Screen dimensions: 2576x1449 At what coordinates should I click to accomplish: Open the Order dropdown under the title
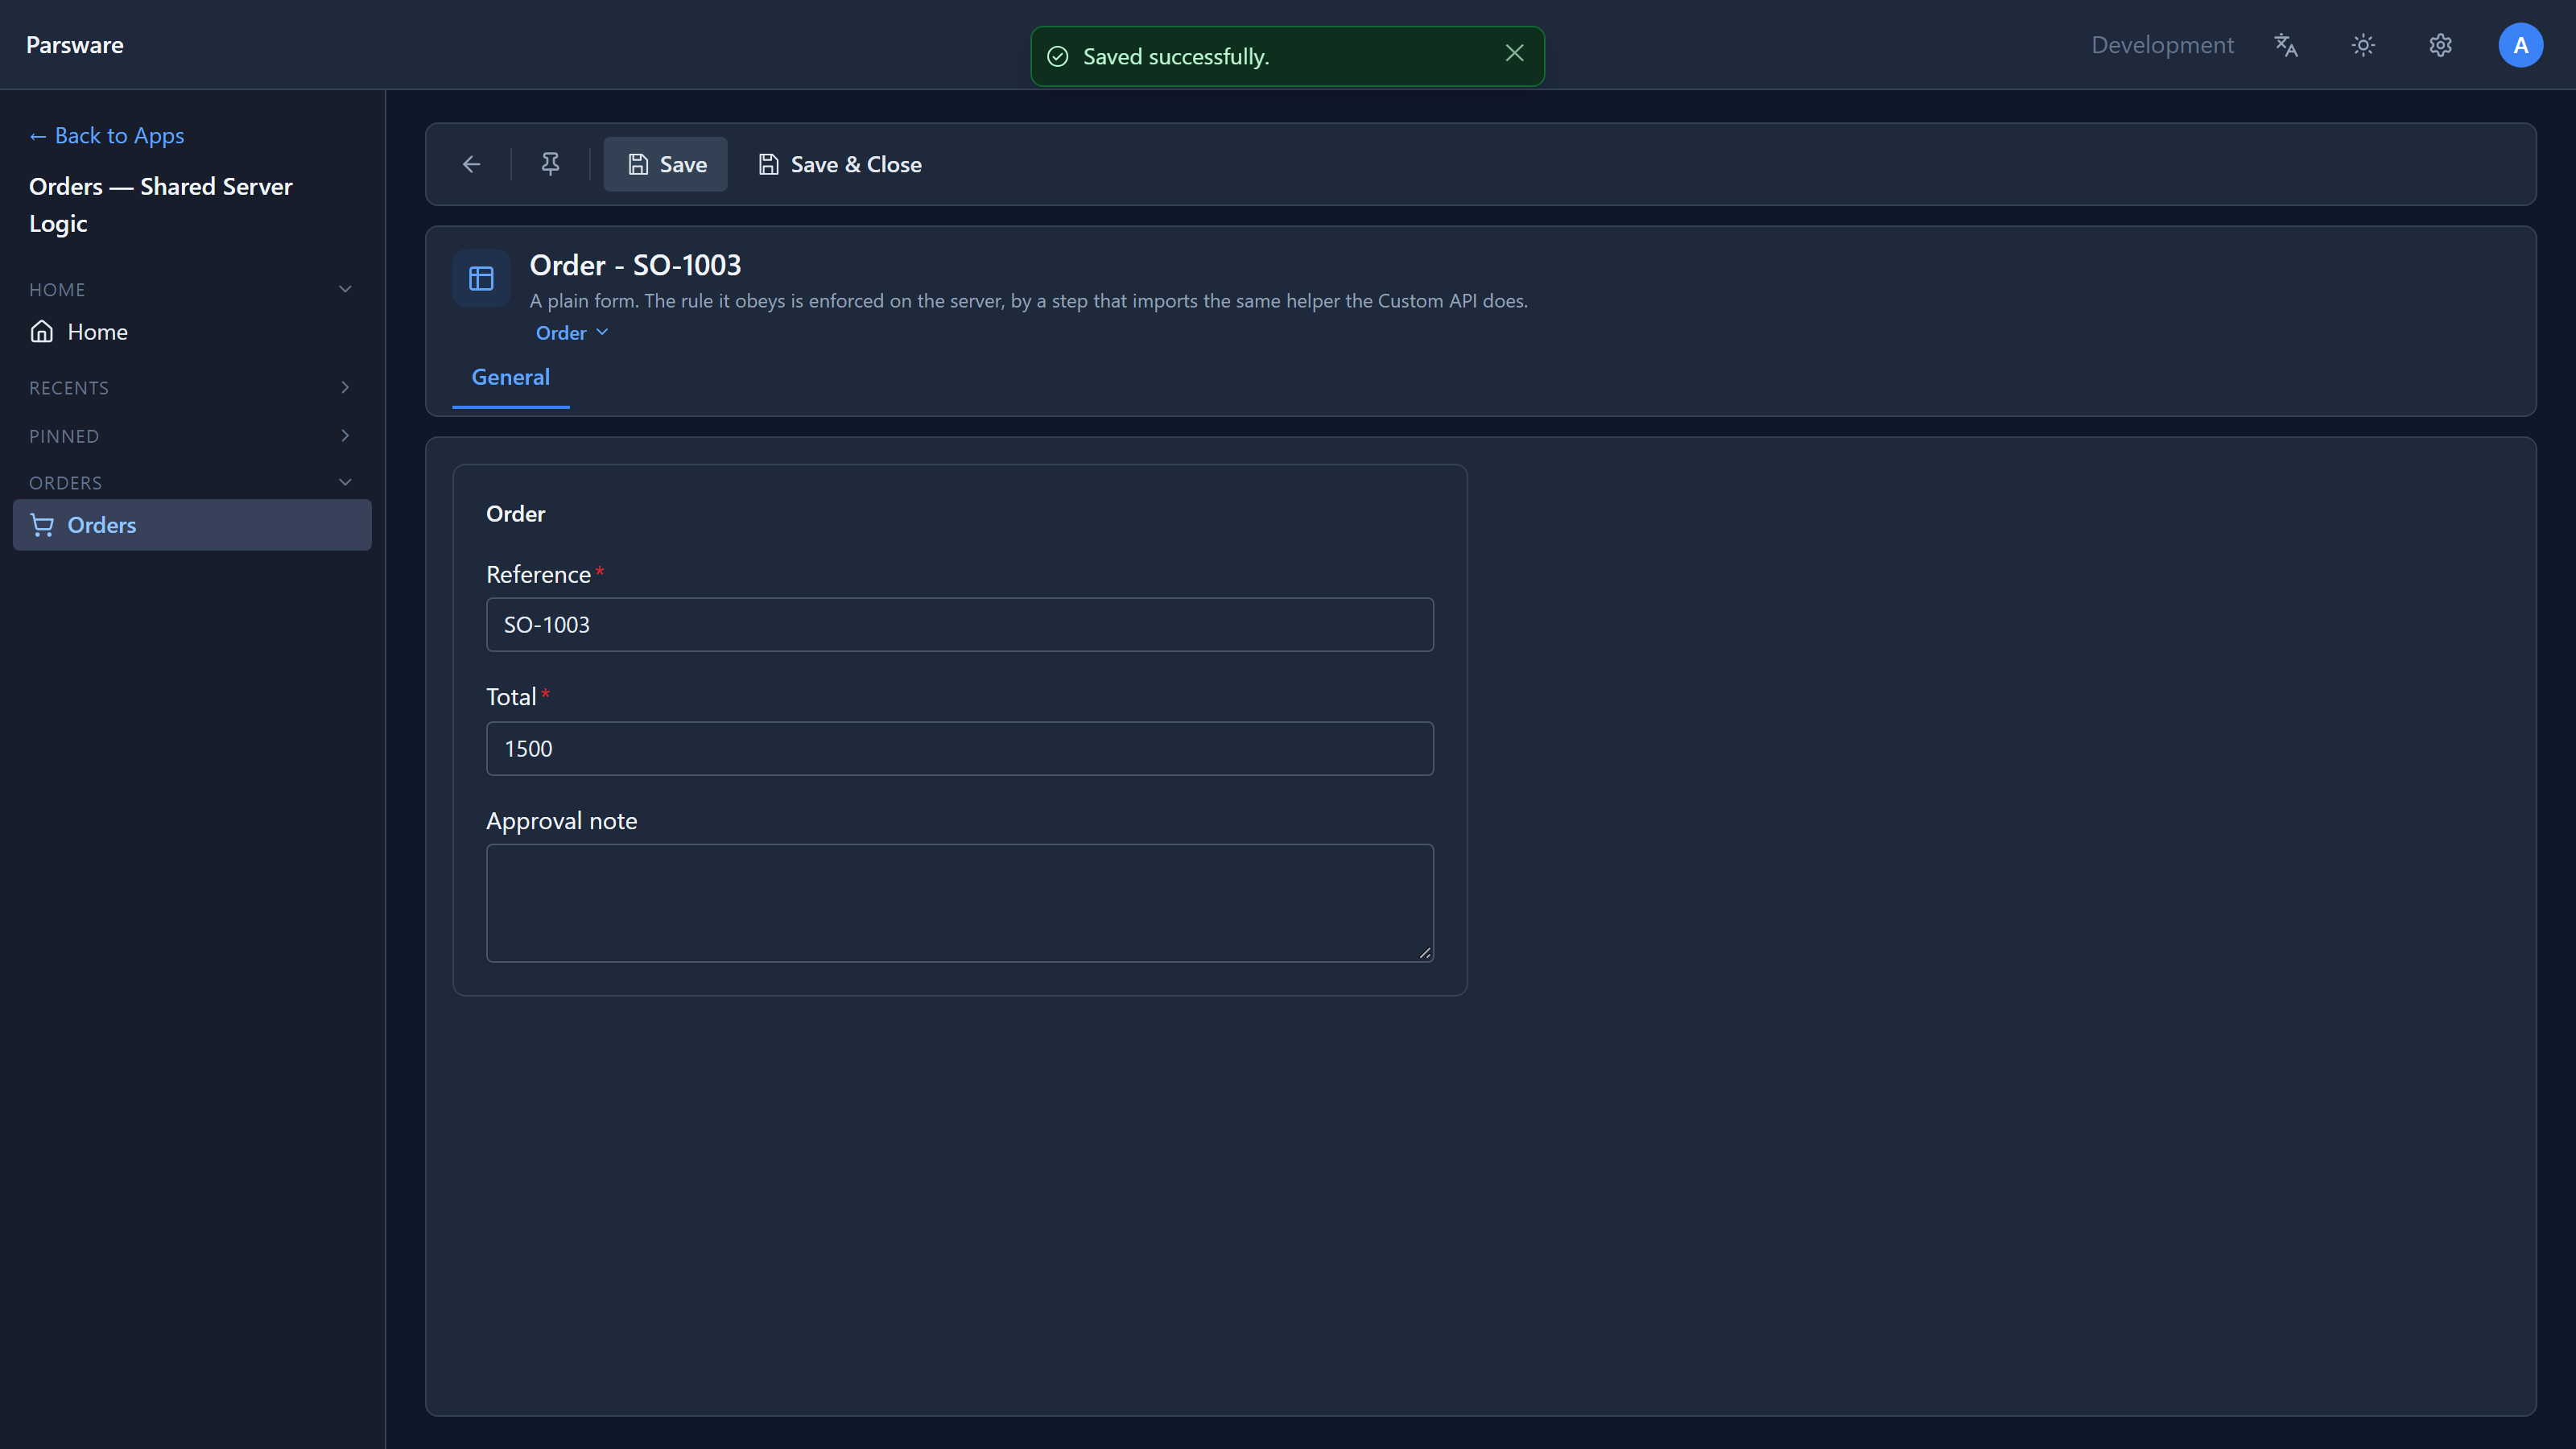pyautogui.click(x=571, y=333)
